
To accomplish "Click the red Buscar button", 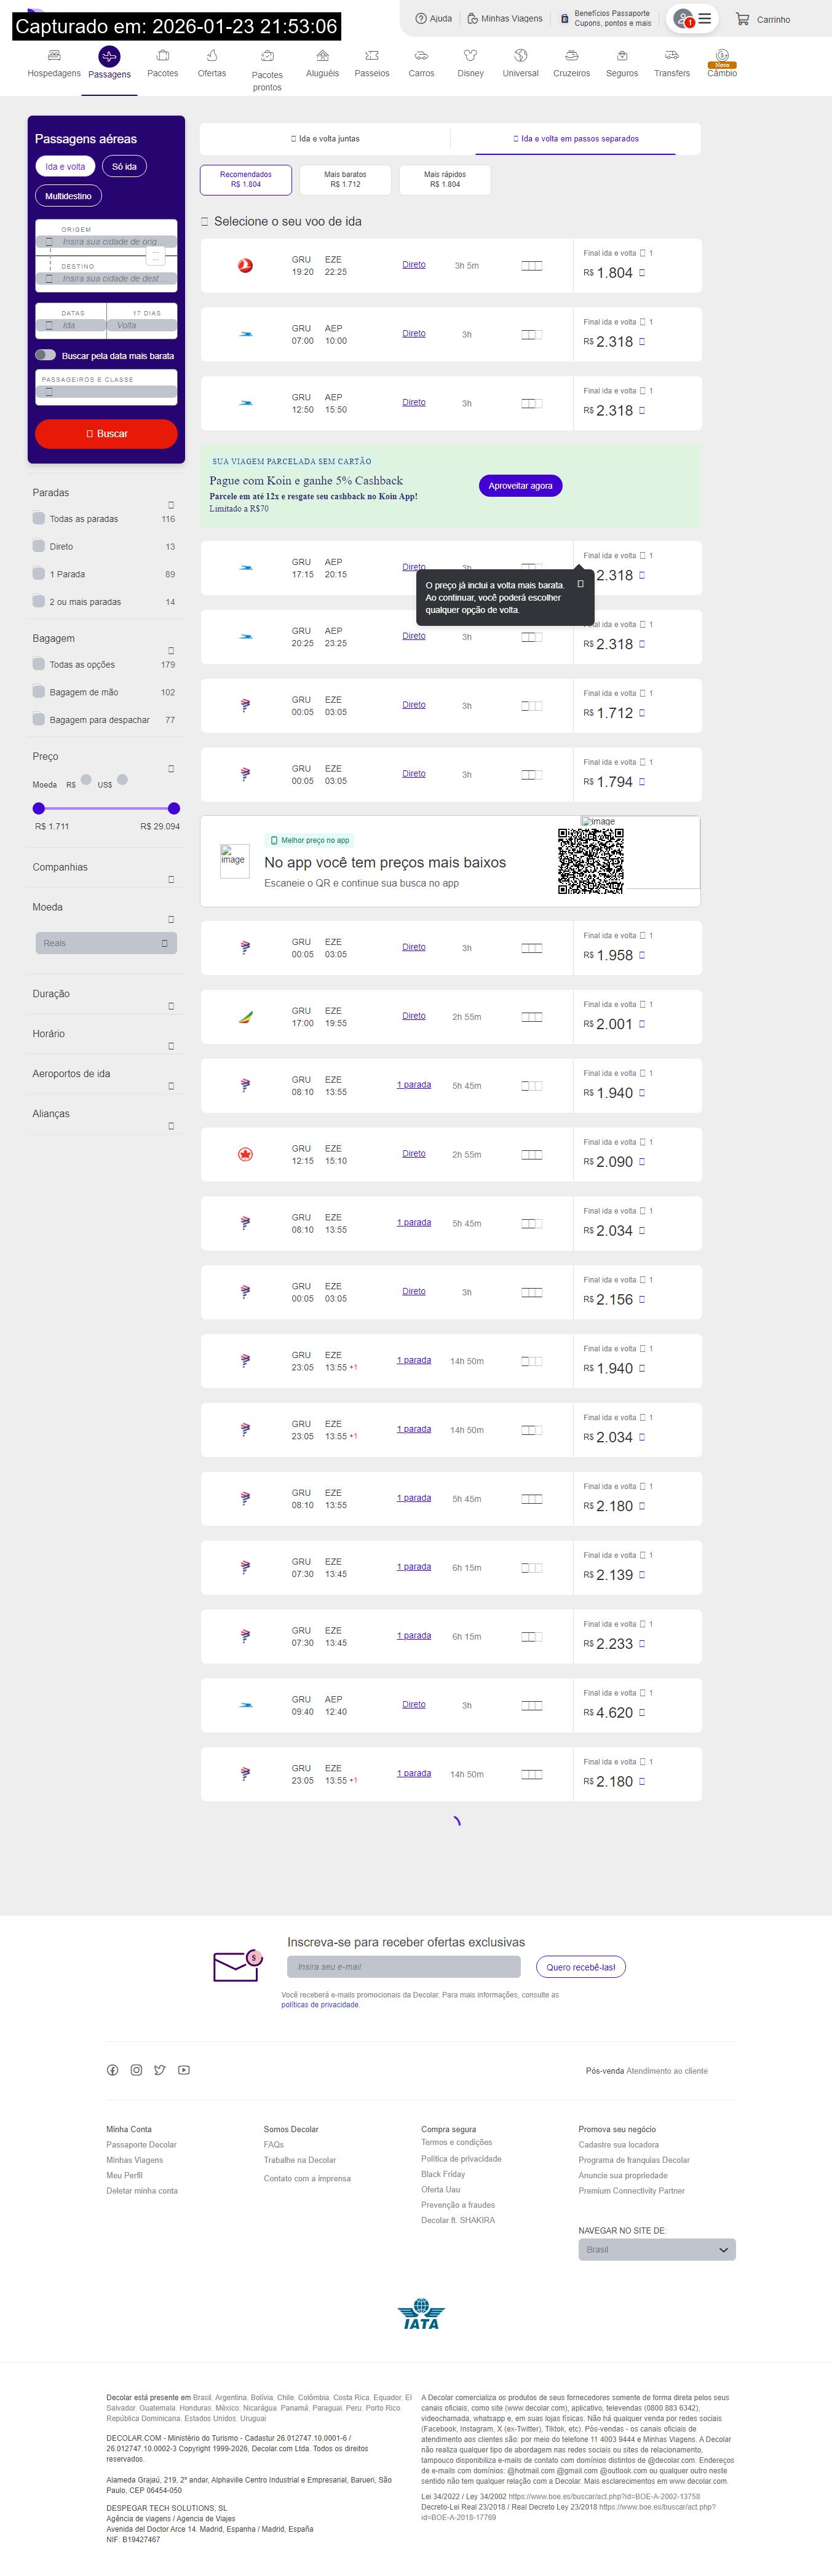I will tap(106, 434).
